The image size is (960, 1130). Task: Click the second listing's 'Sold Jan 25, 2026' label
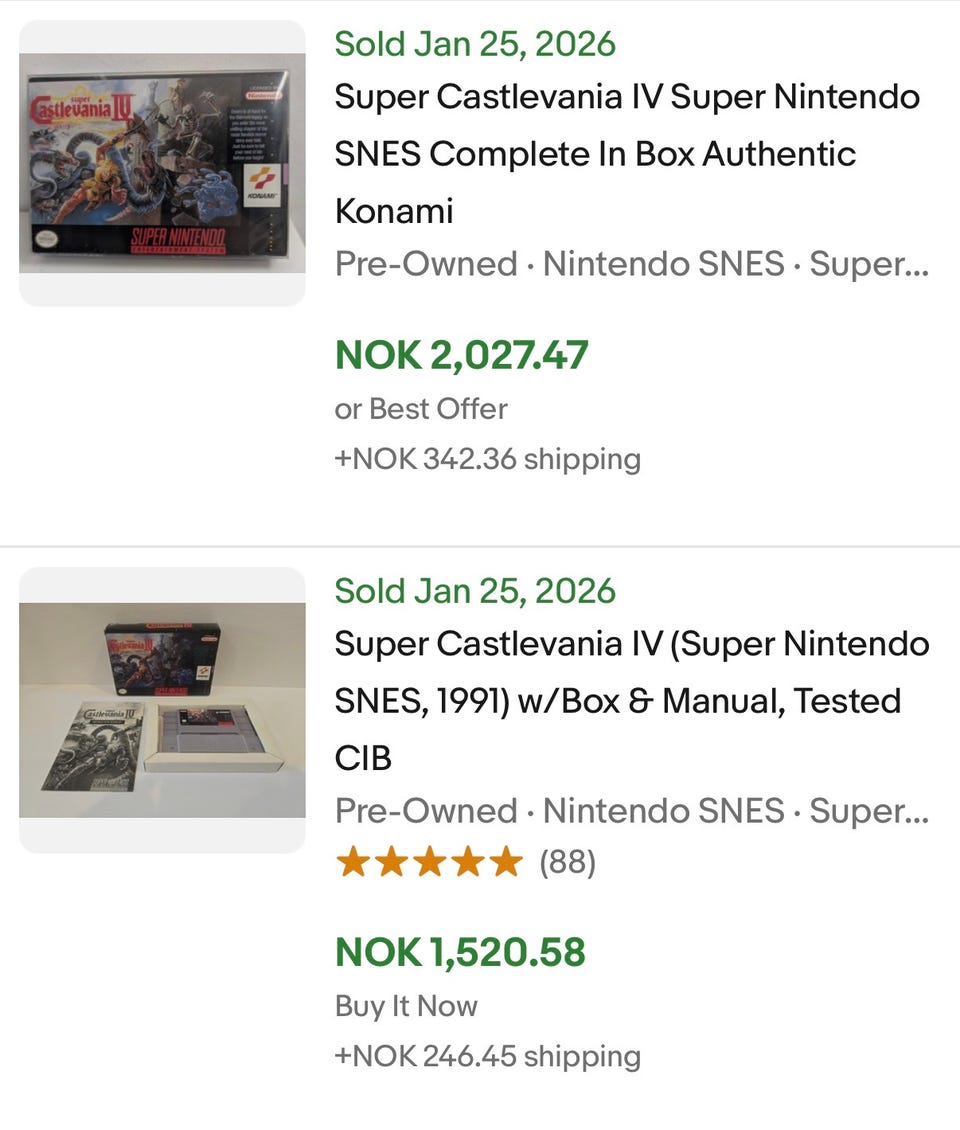pos(475,591)
